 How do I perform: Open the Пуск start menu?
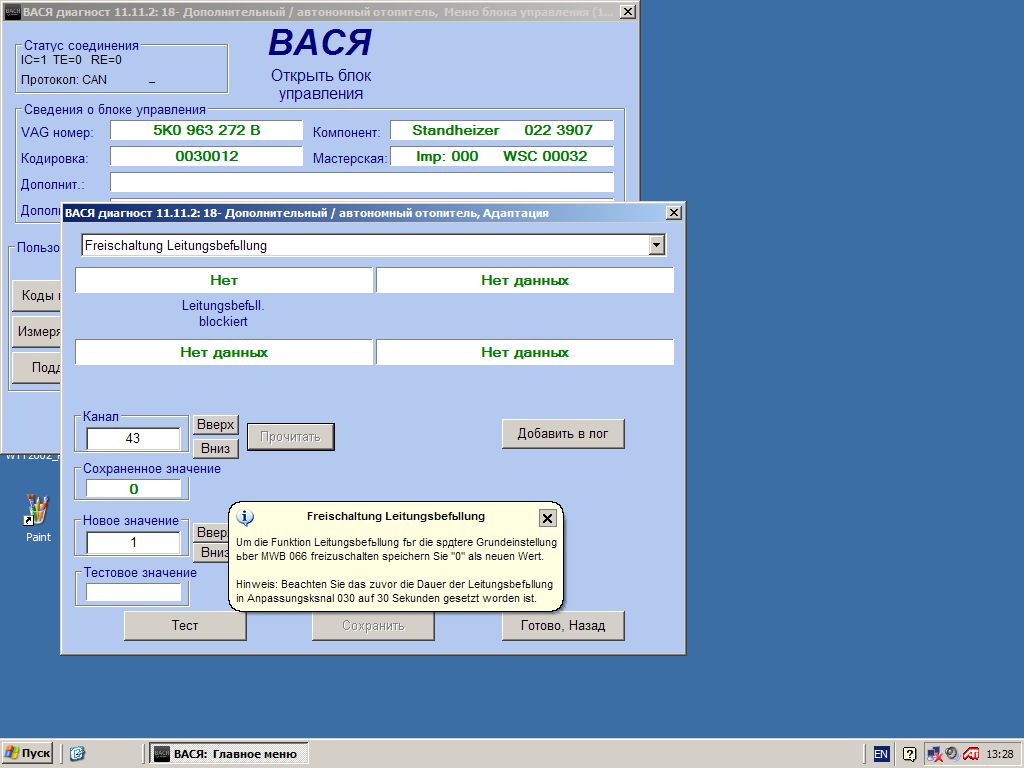tap(28, 754)
